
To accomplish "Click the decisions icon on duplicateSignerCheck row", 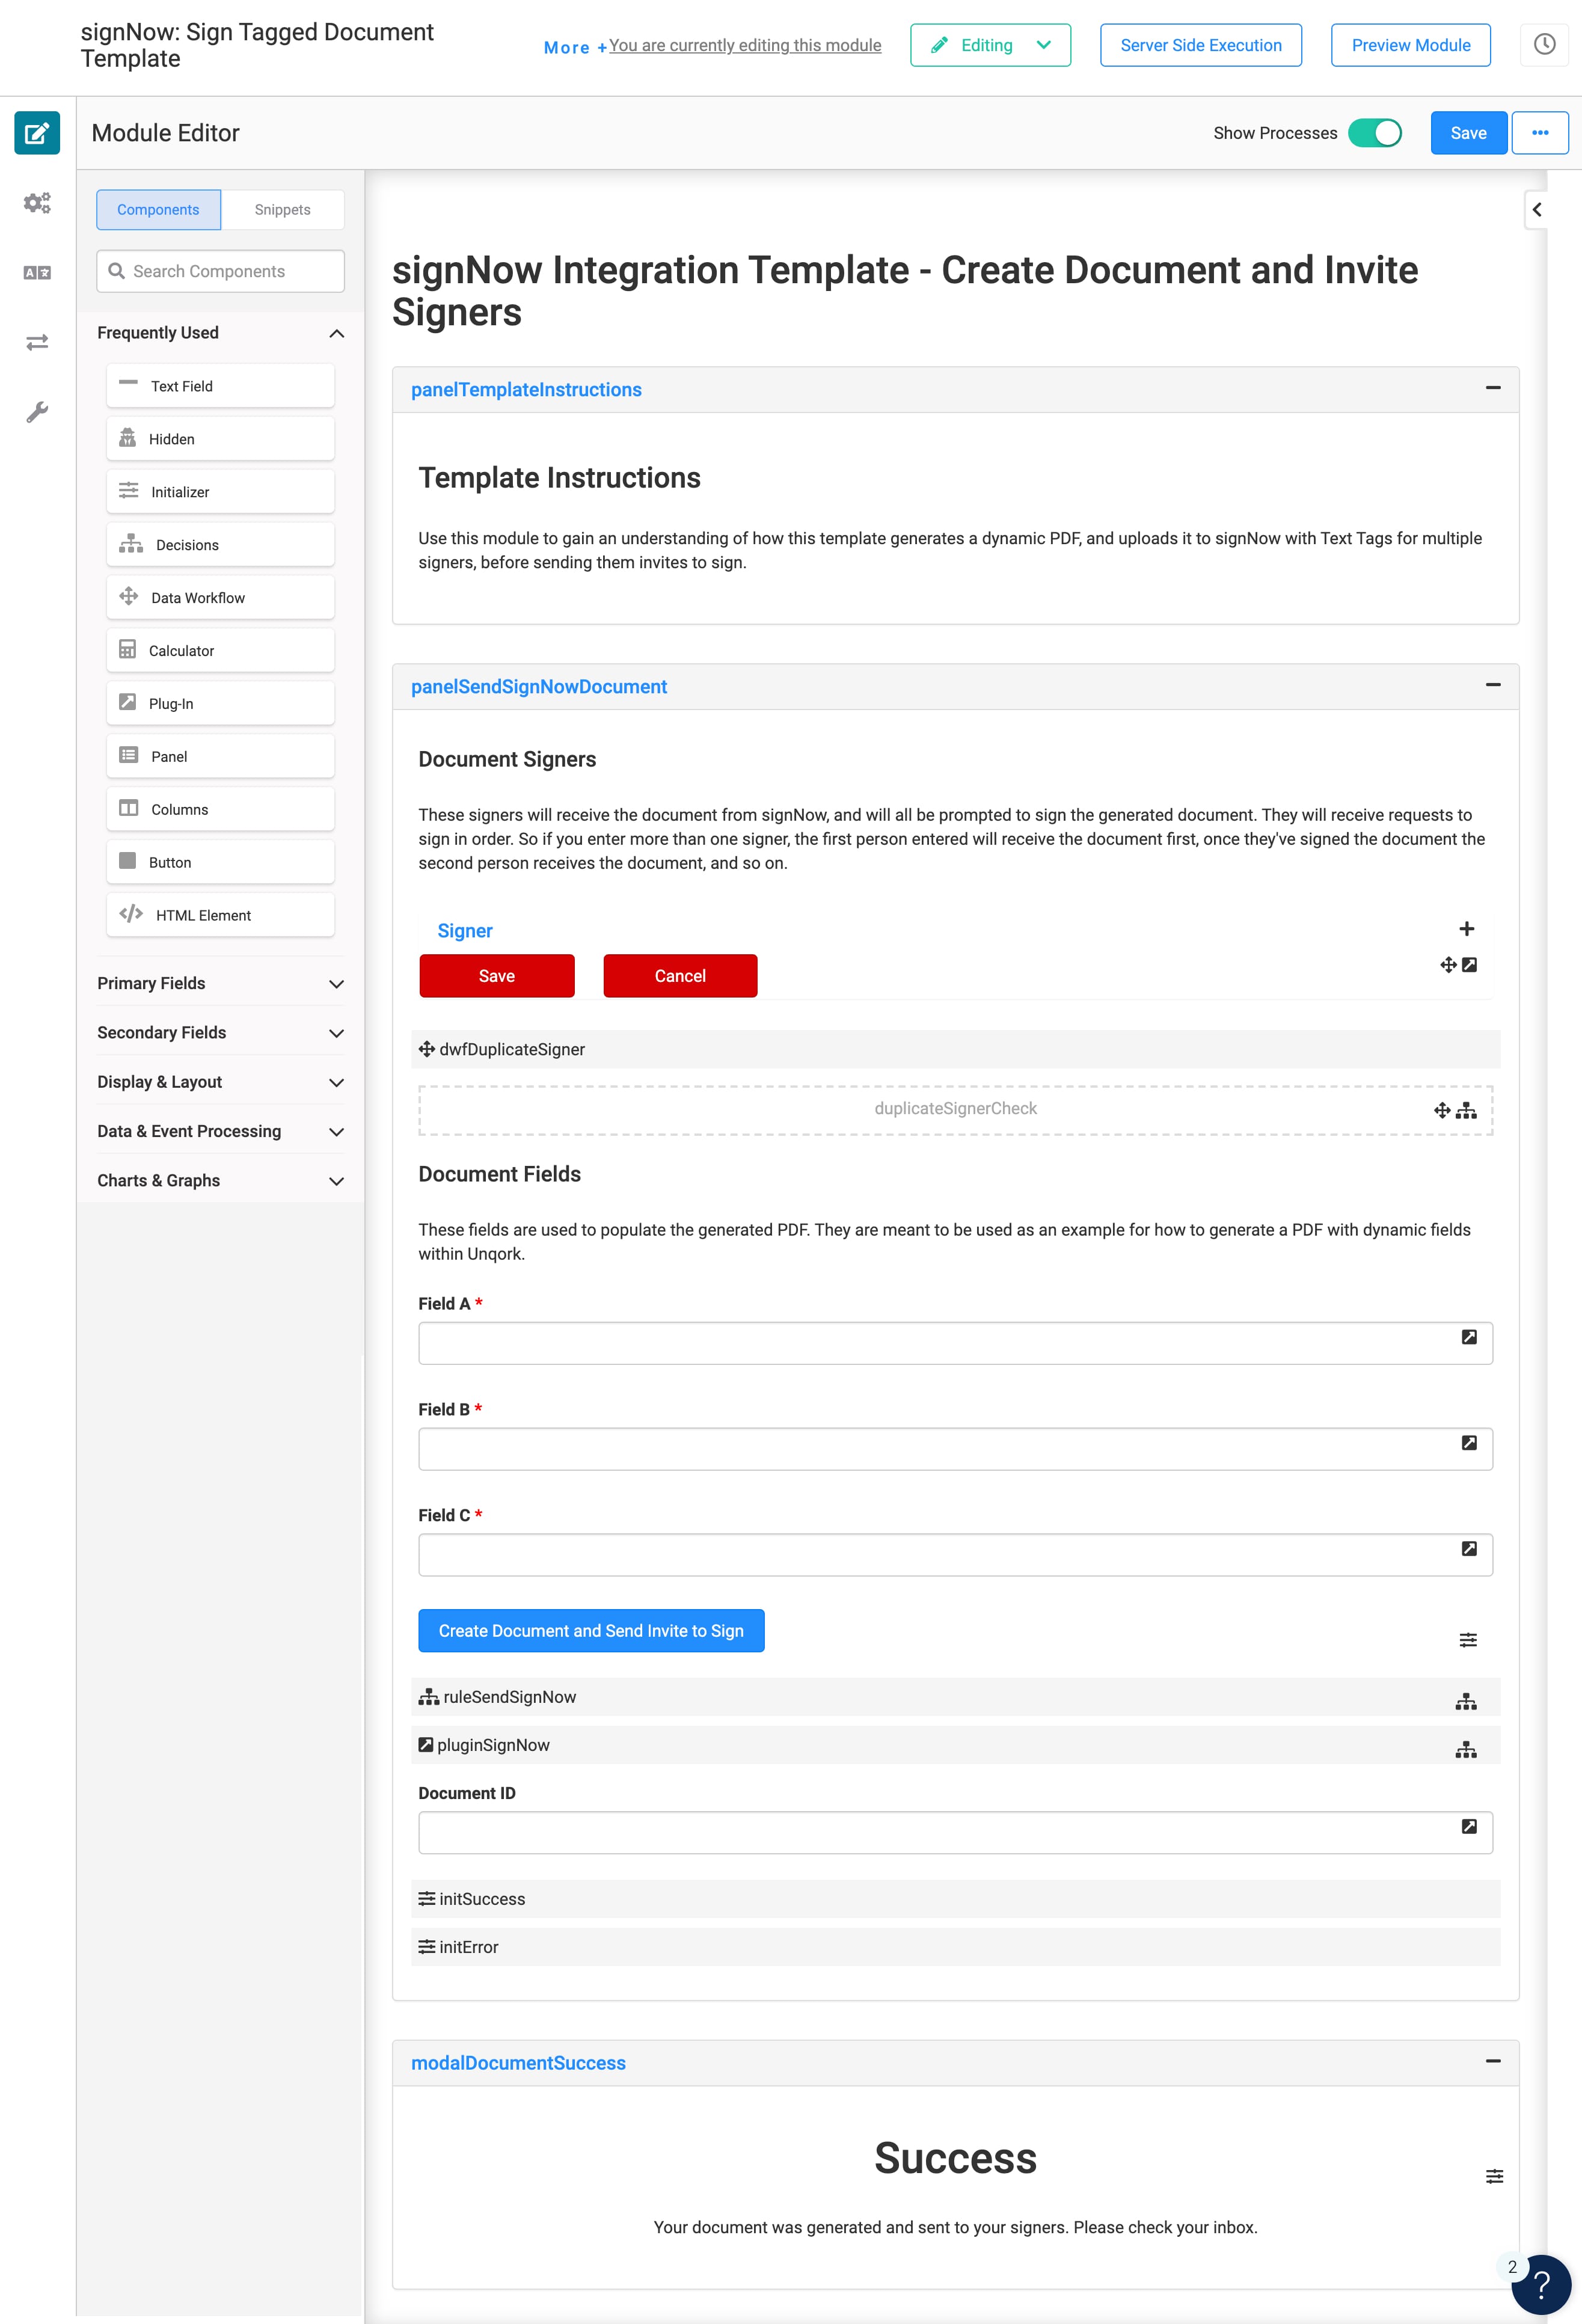I will pos(1466,1110).
